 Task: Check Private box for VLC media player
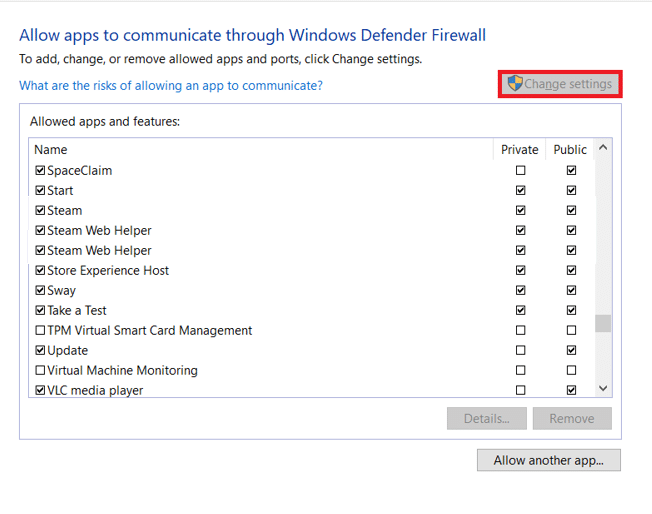[x=520, y=390]
